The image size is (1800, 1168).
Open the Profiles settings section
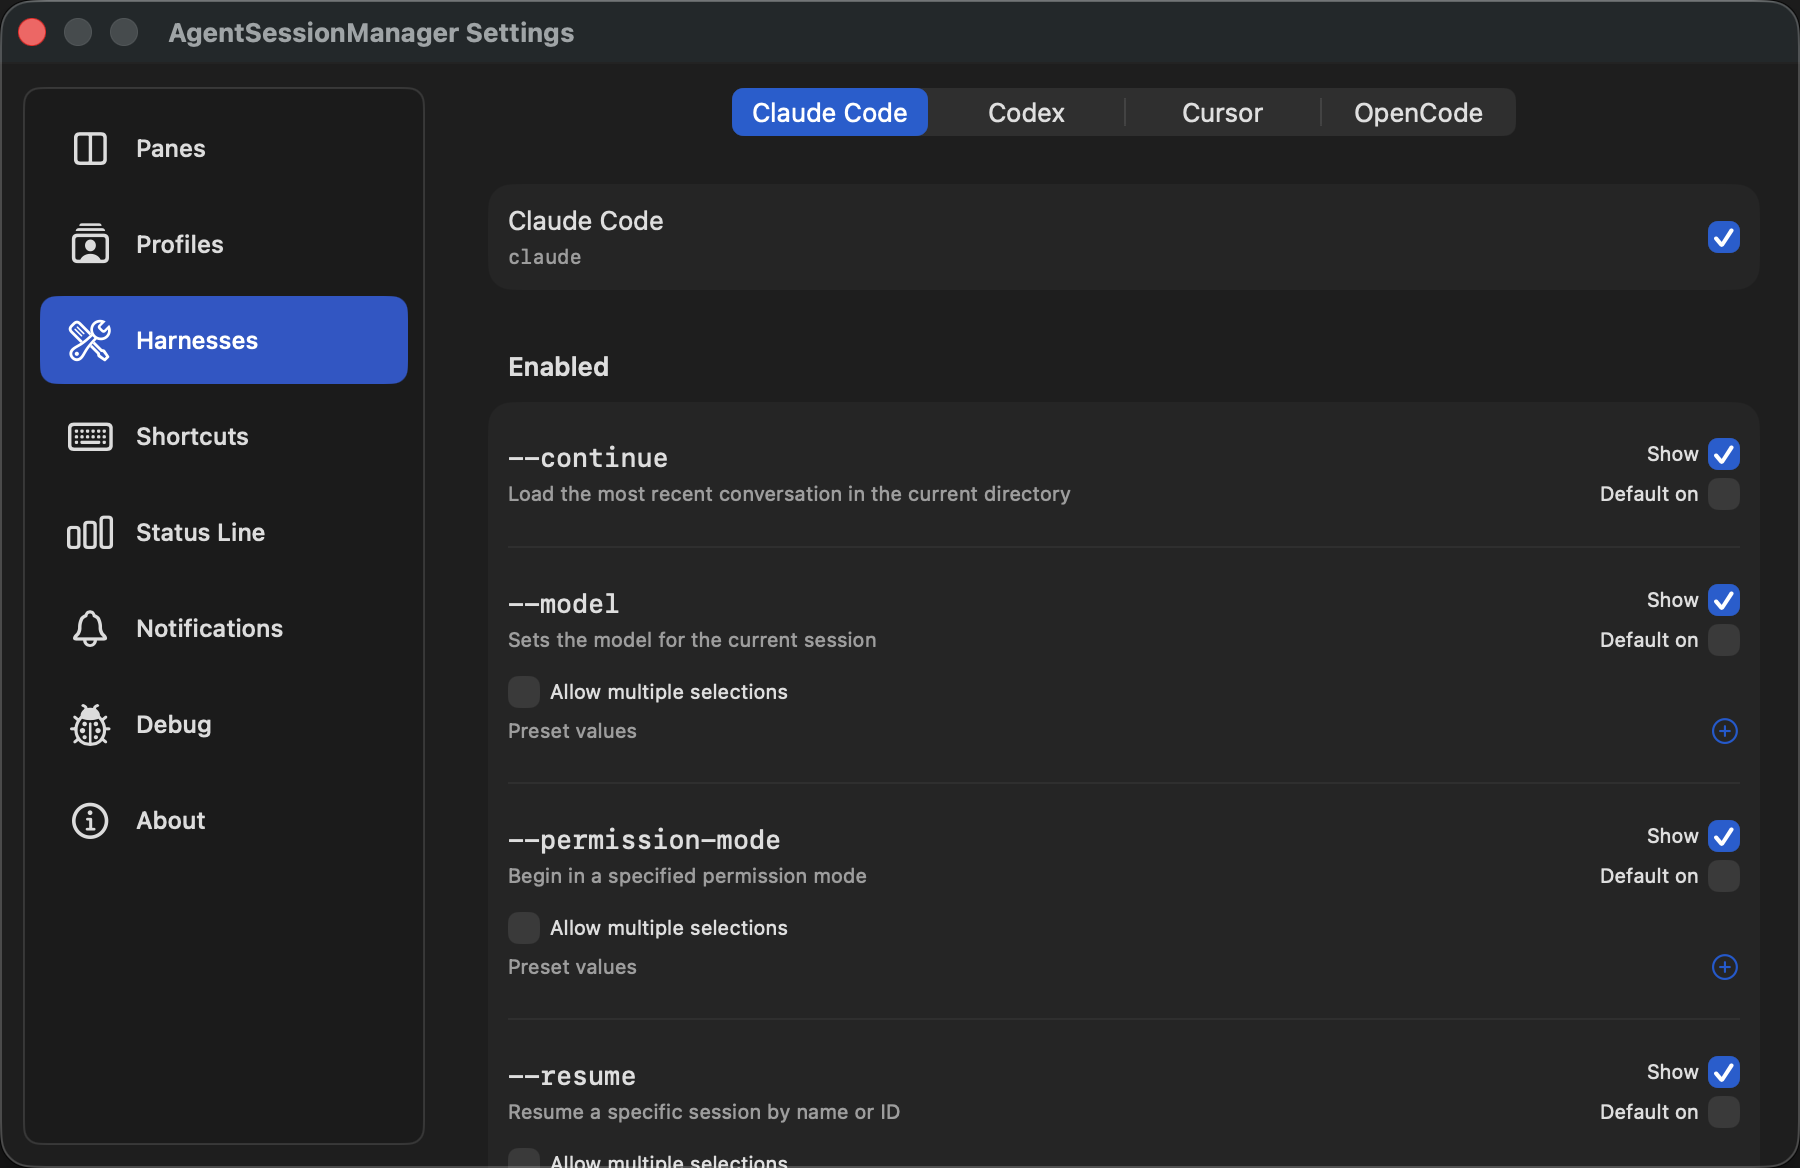point(224,244)
